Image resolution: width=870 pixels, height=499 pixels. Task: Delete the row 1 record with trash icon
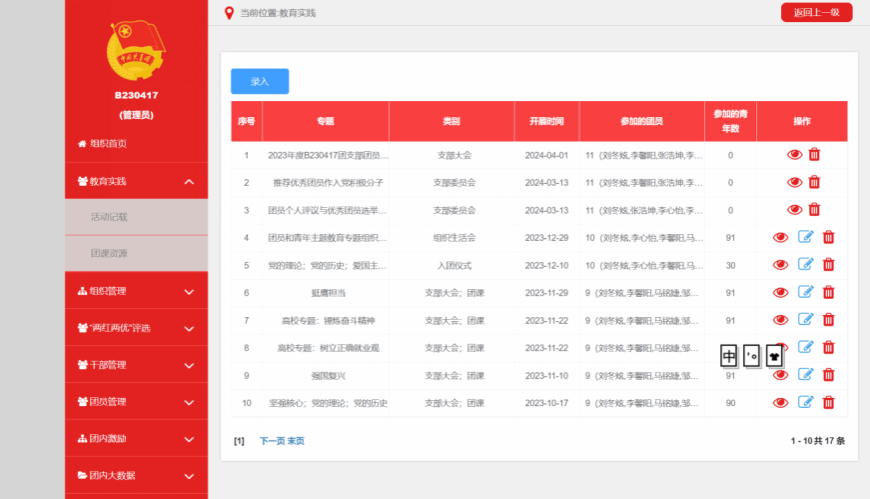(x=814, y=155)
